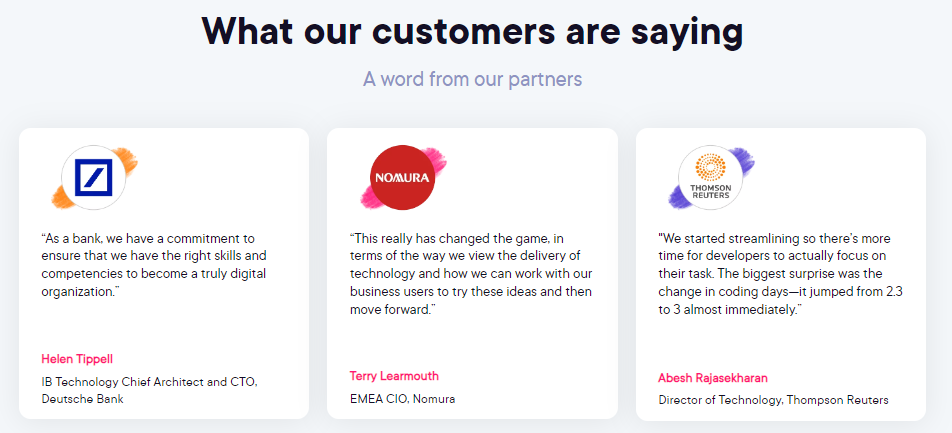Viewport: 952px width, 433px height.
Task: Select the "As a bank" quote text
Action: pos(153,264)
